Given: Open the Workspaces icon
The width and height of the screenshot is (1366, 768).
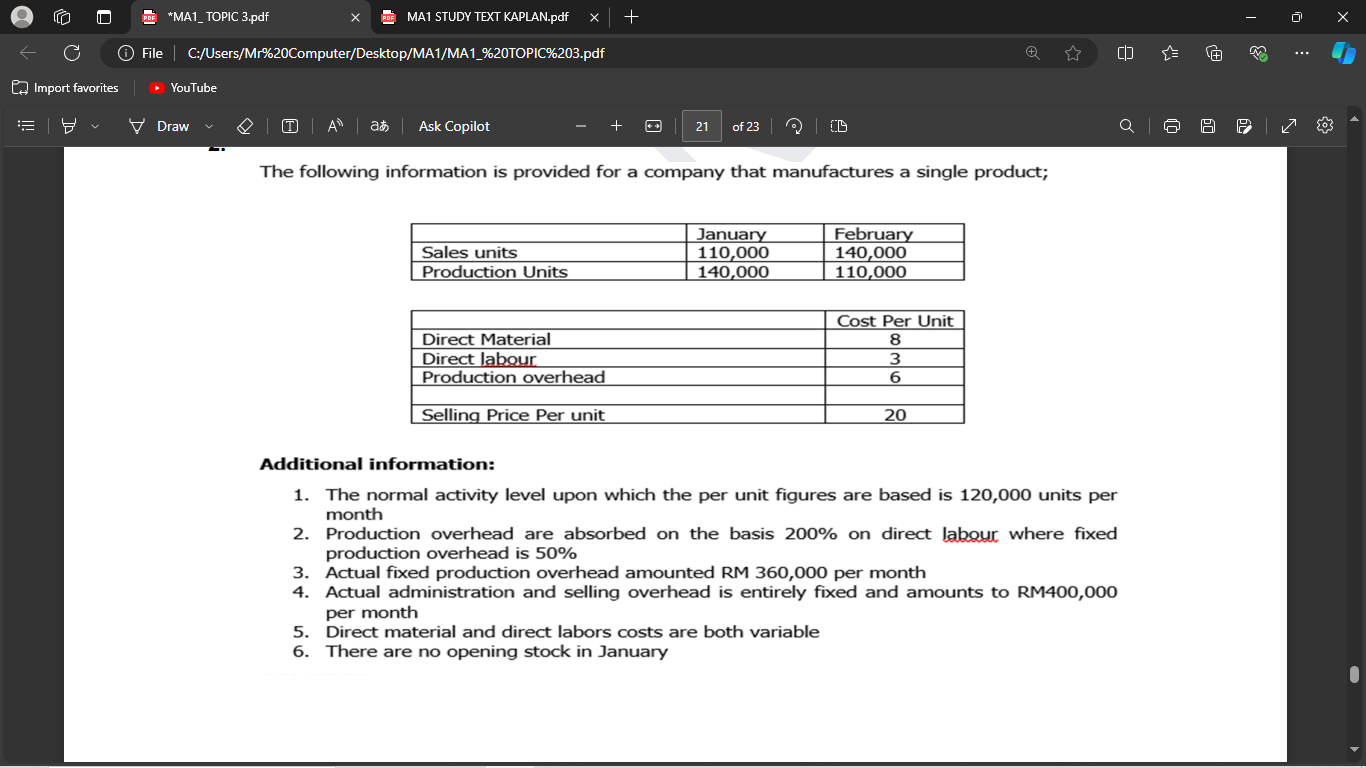Looking at the screenshot, I should (62, 17).
